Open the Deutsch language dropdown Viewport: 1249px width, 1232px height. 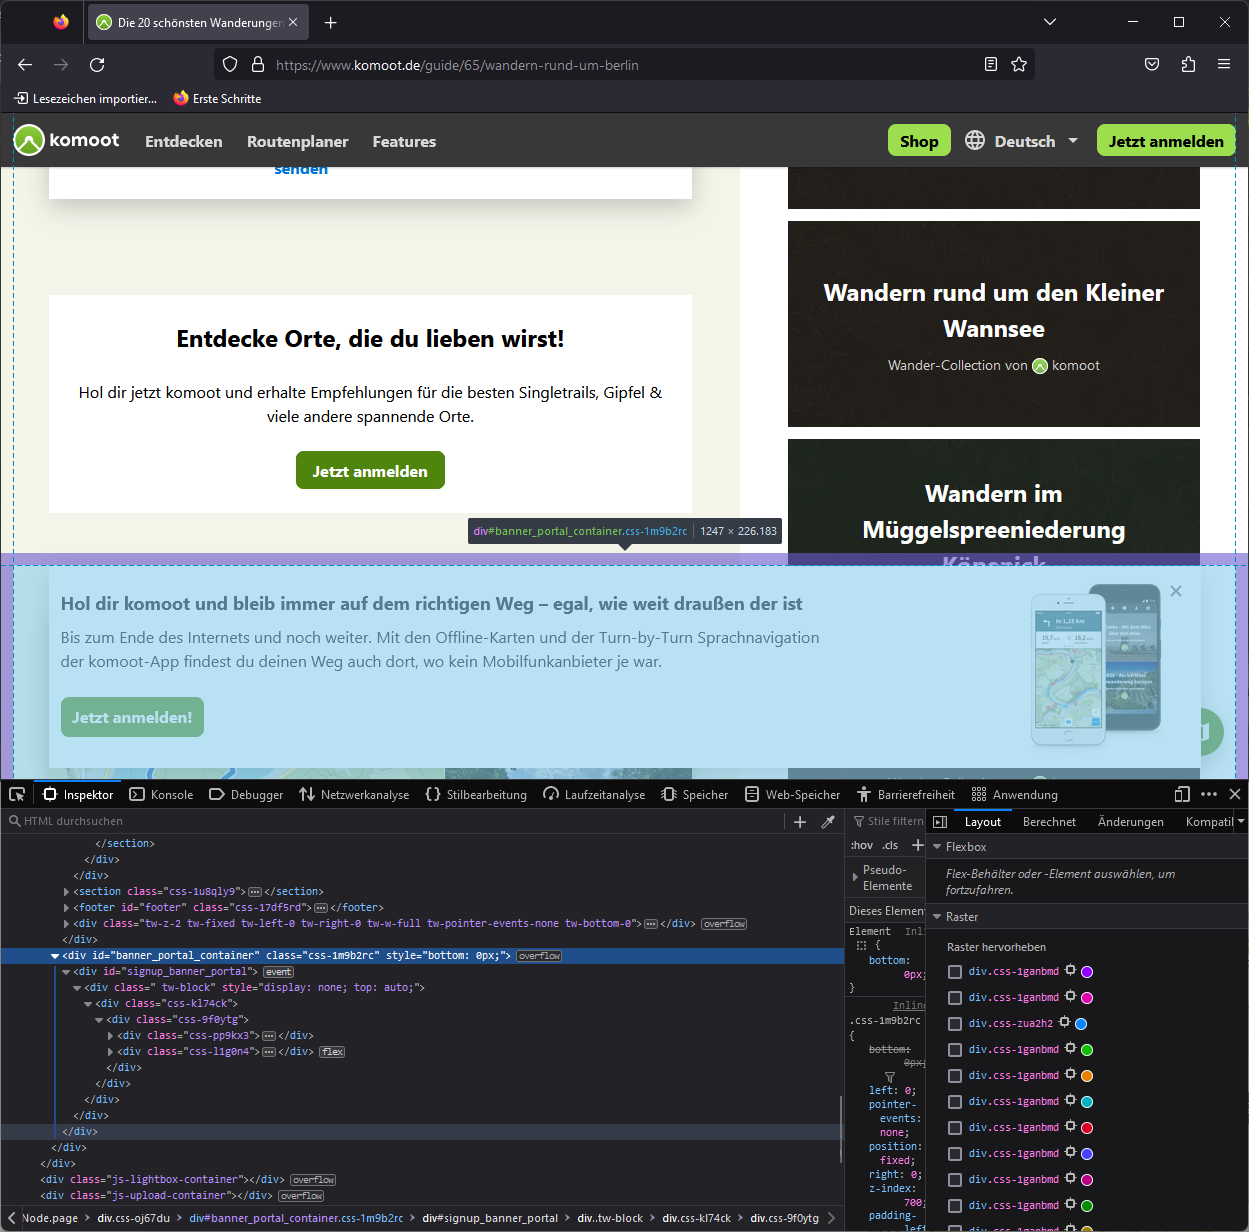click(1022, 140)
